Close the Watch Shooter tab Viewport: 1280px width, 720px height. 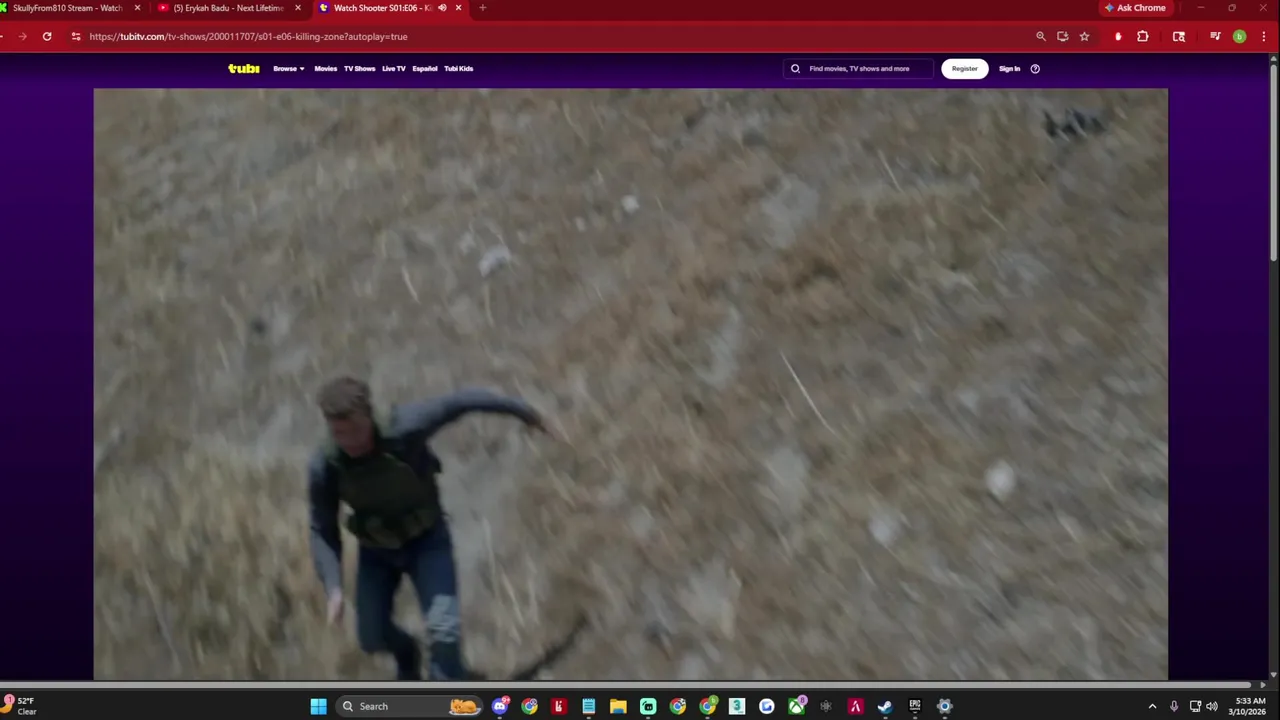pos(458,8)
